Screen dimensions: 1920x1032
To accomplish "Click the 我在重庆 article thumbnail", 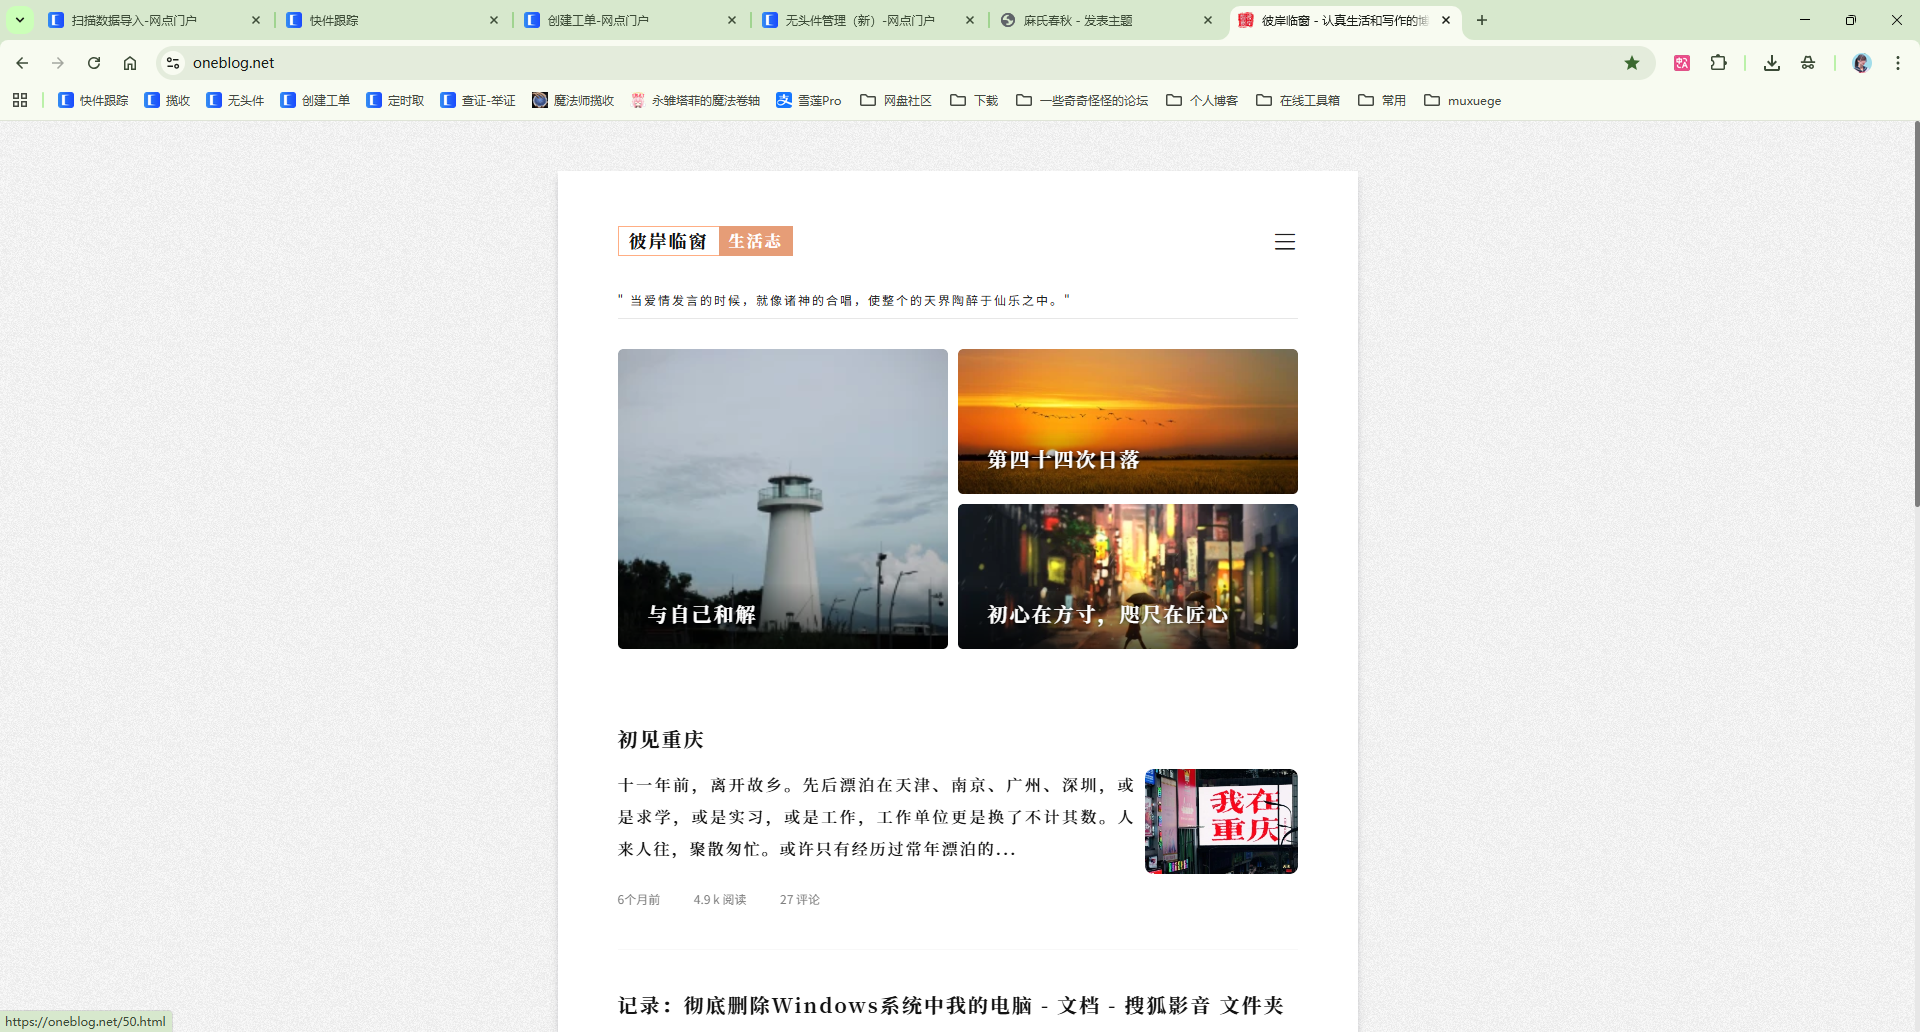I will click(1220, 821).
